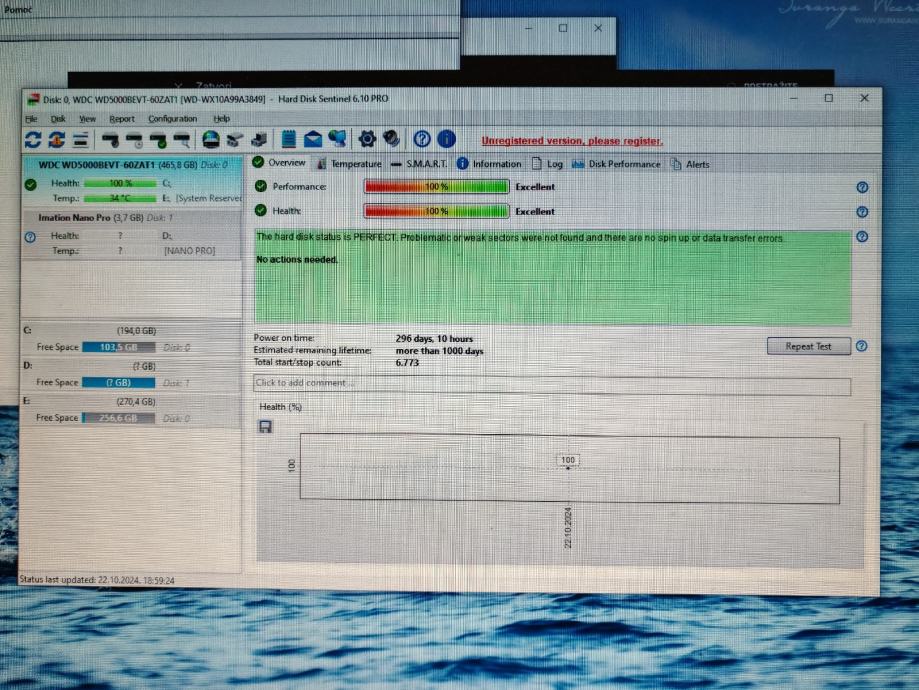Click the stacked-drives list toolbar icon
The height and width of the screenshot is (690, 919).
(80, 140)
